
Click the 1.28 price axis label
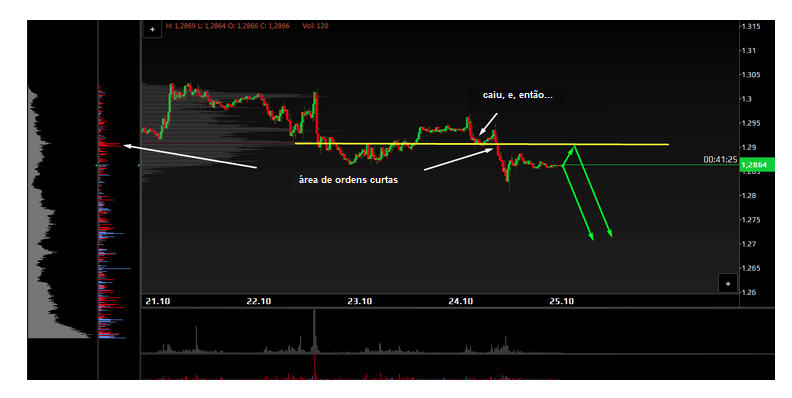(749, 195)
